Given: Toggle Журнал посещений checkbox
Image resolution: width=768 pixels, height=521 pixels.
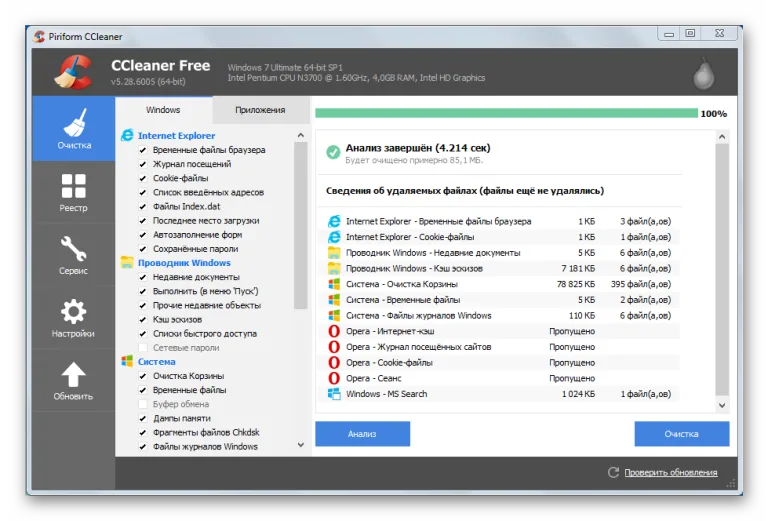Looking at the screenshot, I should tap(143, 164).
